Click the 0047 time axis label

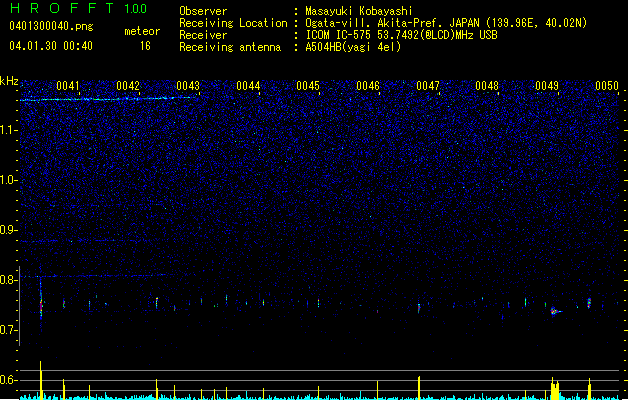[x=428, y=86]
